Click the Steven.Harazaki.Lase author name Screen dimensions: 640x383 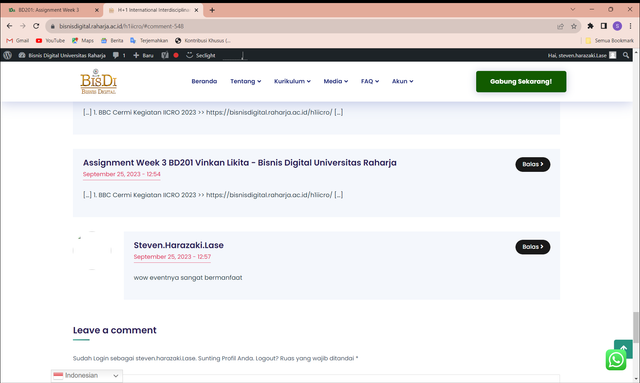tap(178, 245)
